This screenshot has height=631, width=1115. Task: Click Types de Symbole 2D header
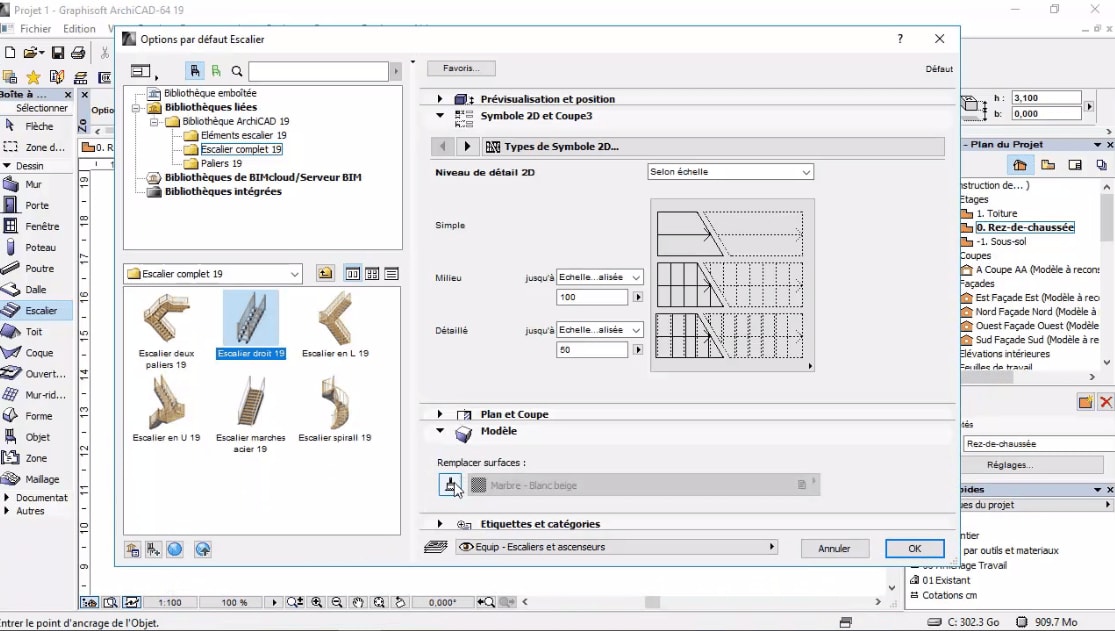pyautogui.click(x=713, y=147)
